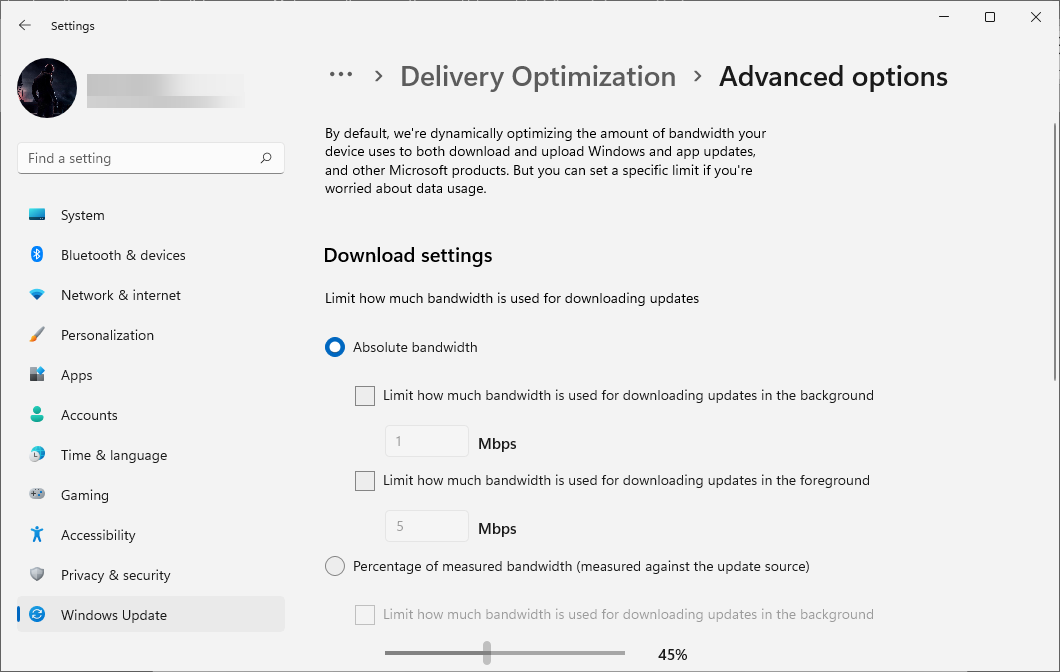
Task: Open Accounts settings page
Action: click(151, 414)
